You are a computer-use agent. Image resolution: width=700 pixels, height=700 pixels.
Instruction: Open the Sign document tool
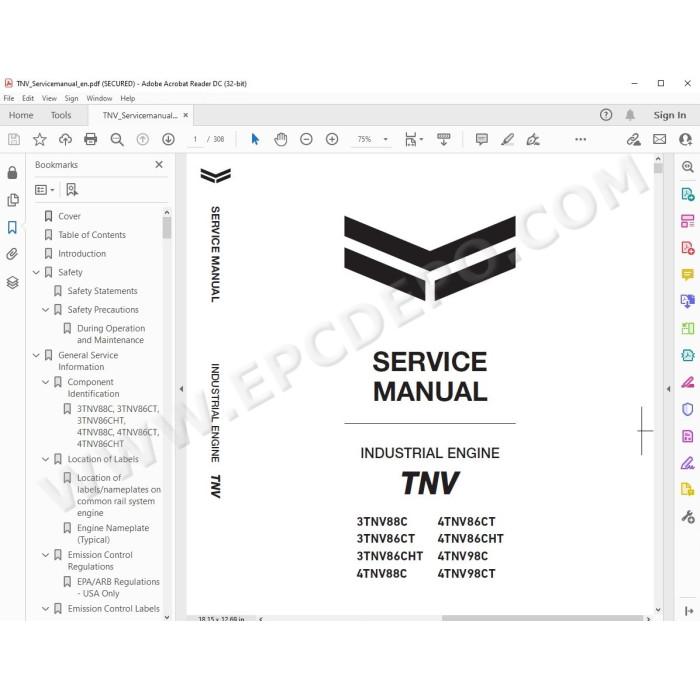coord(533,139)
